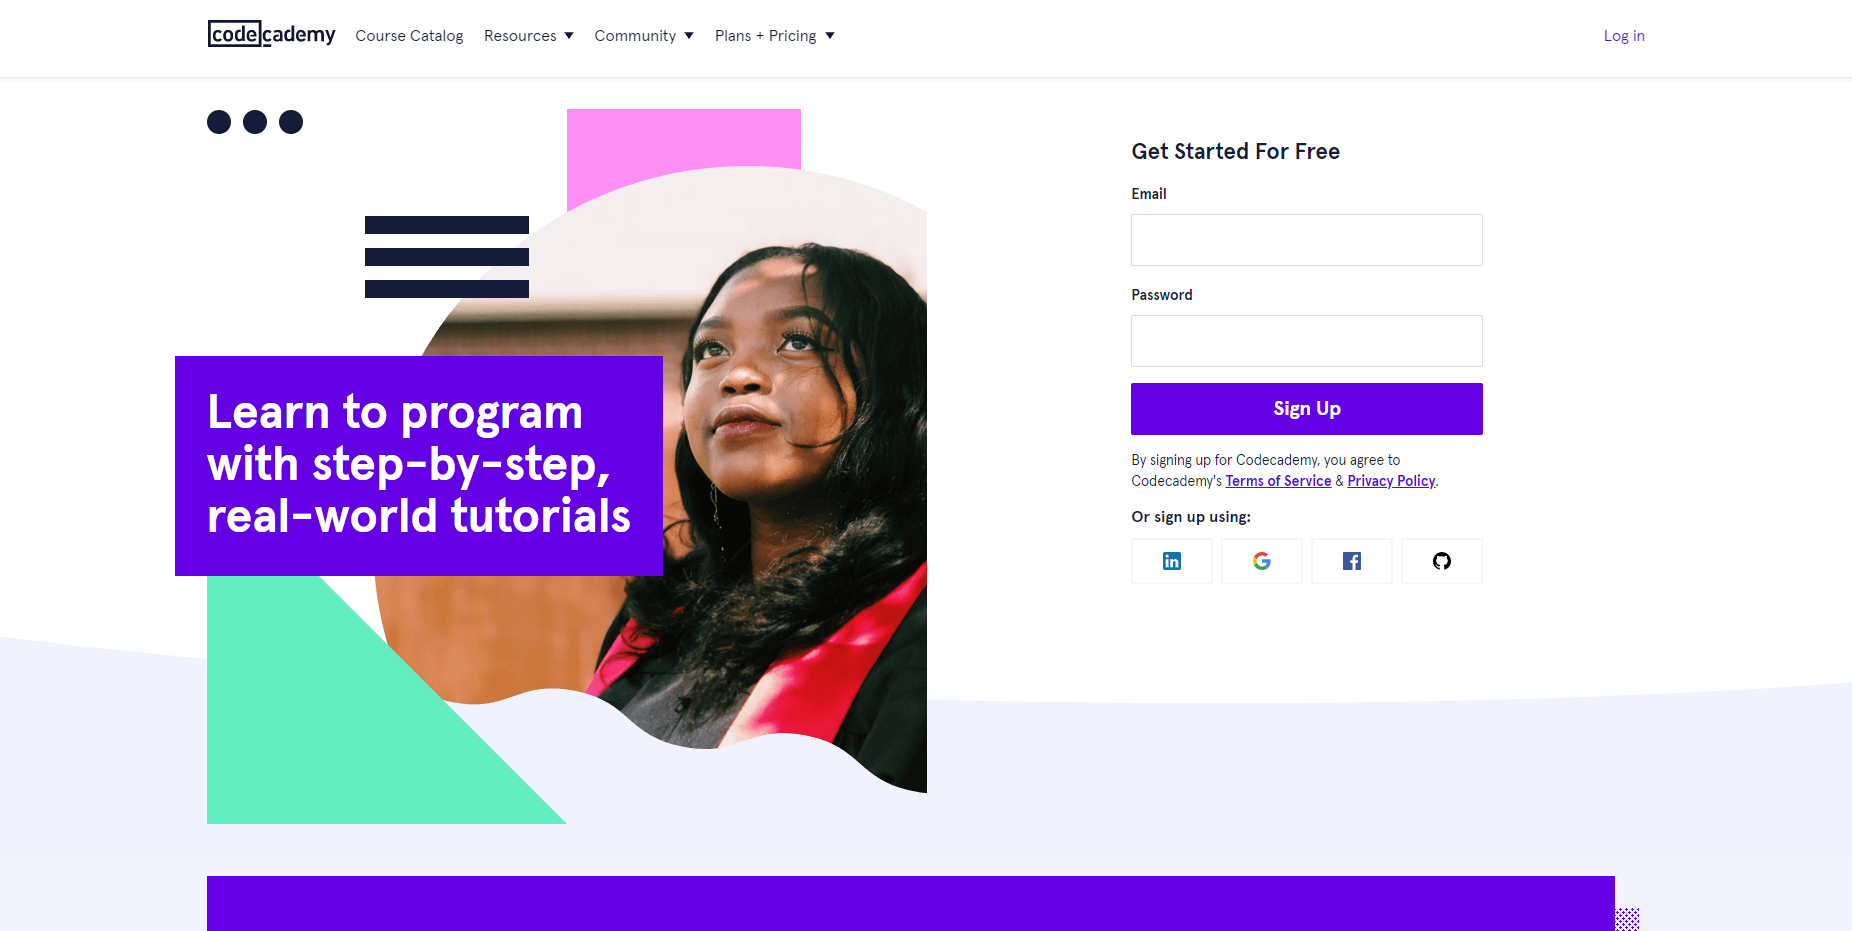Open the Terms of Service link
Screen dimensions: 1852x931
coord(1278,481)
